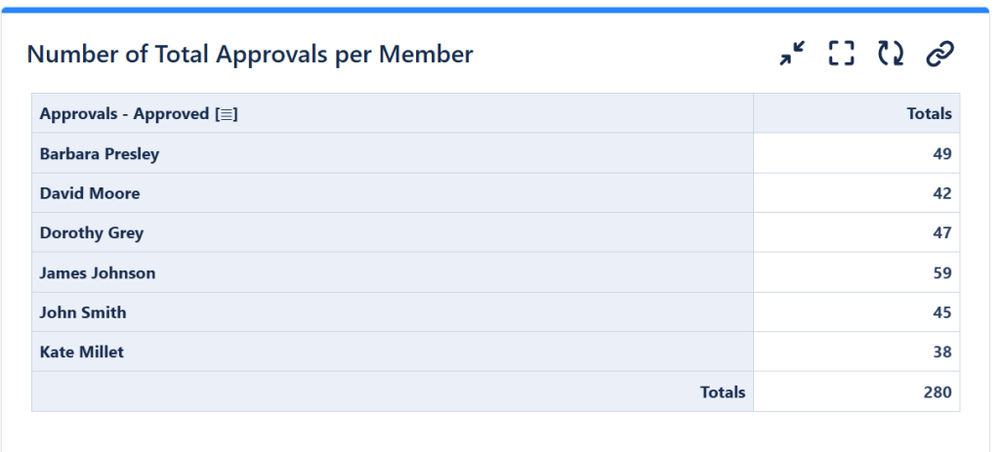Click Barbara Presley's total of 49
Screen dimensions: 999x452
coord(941,154)
